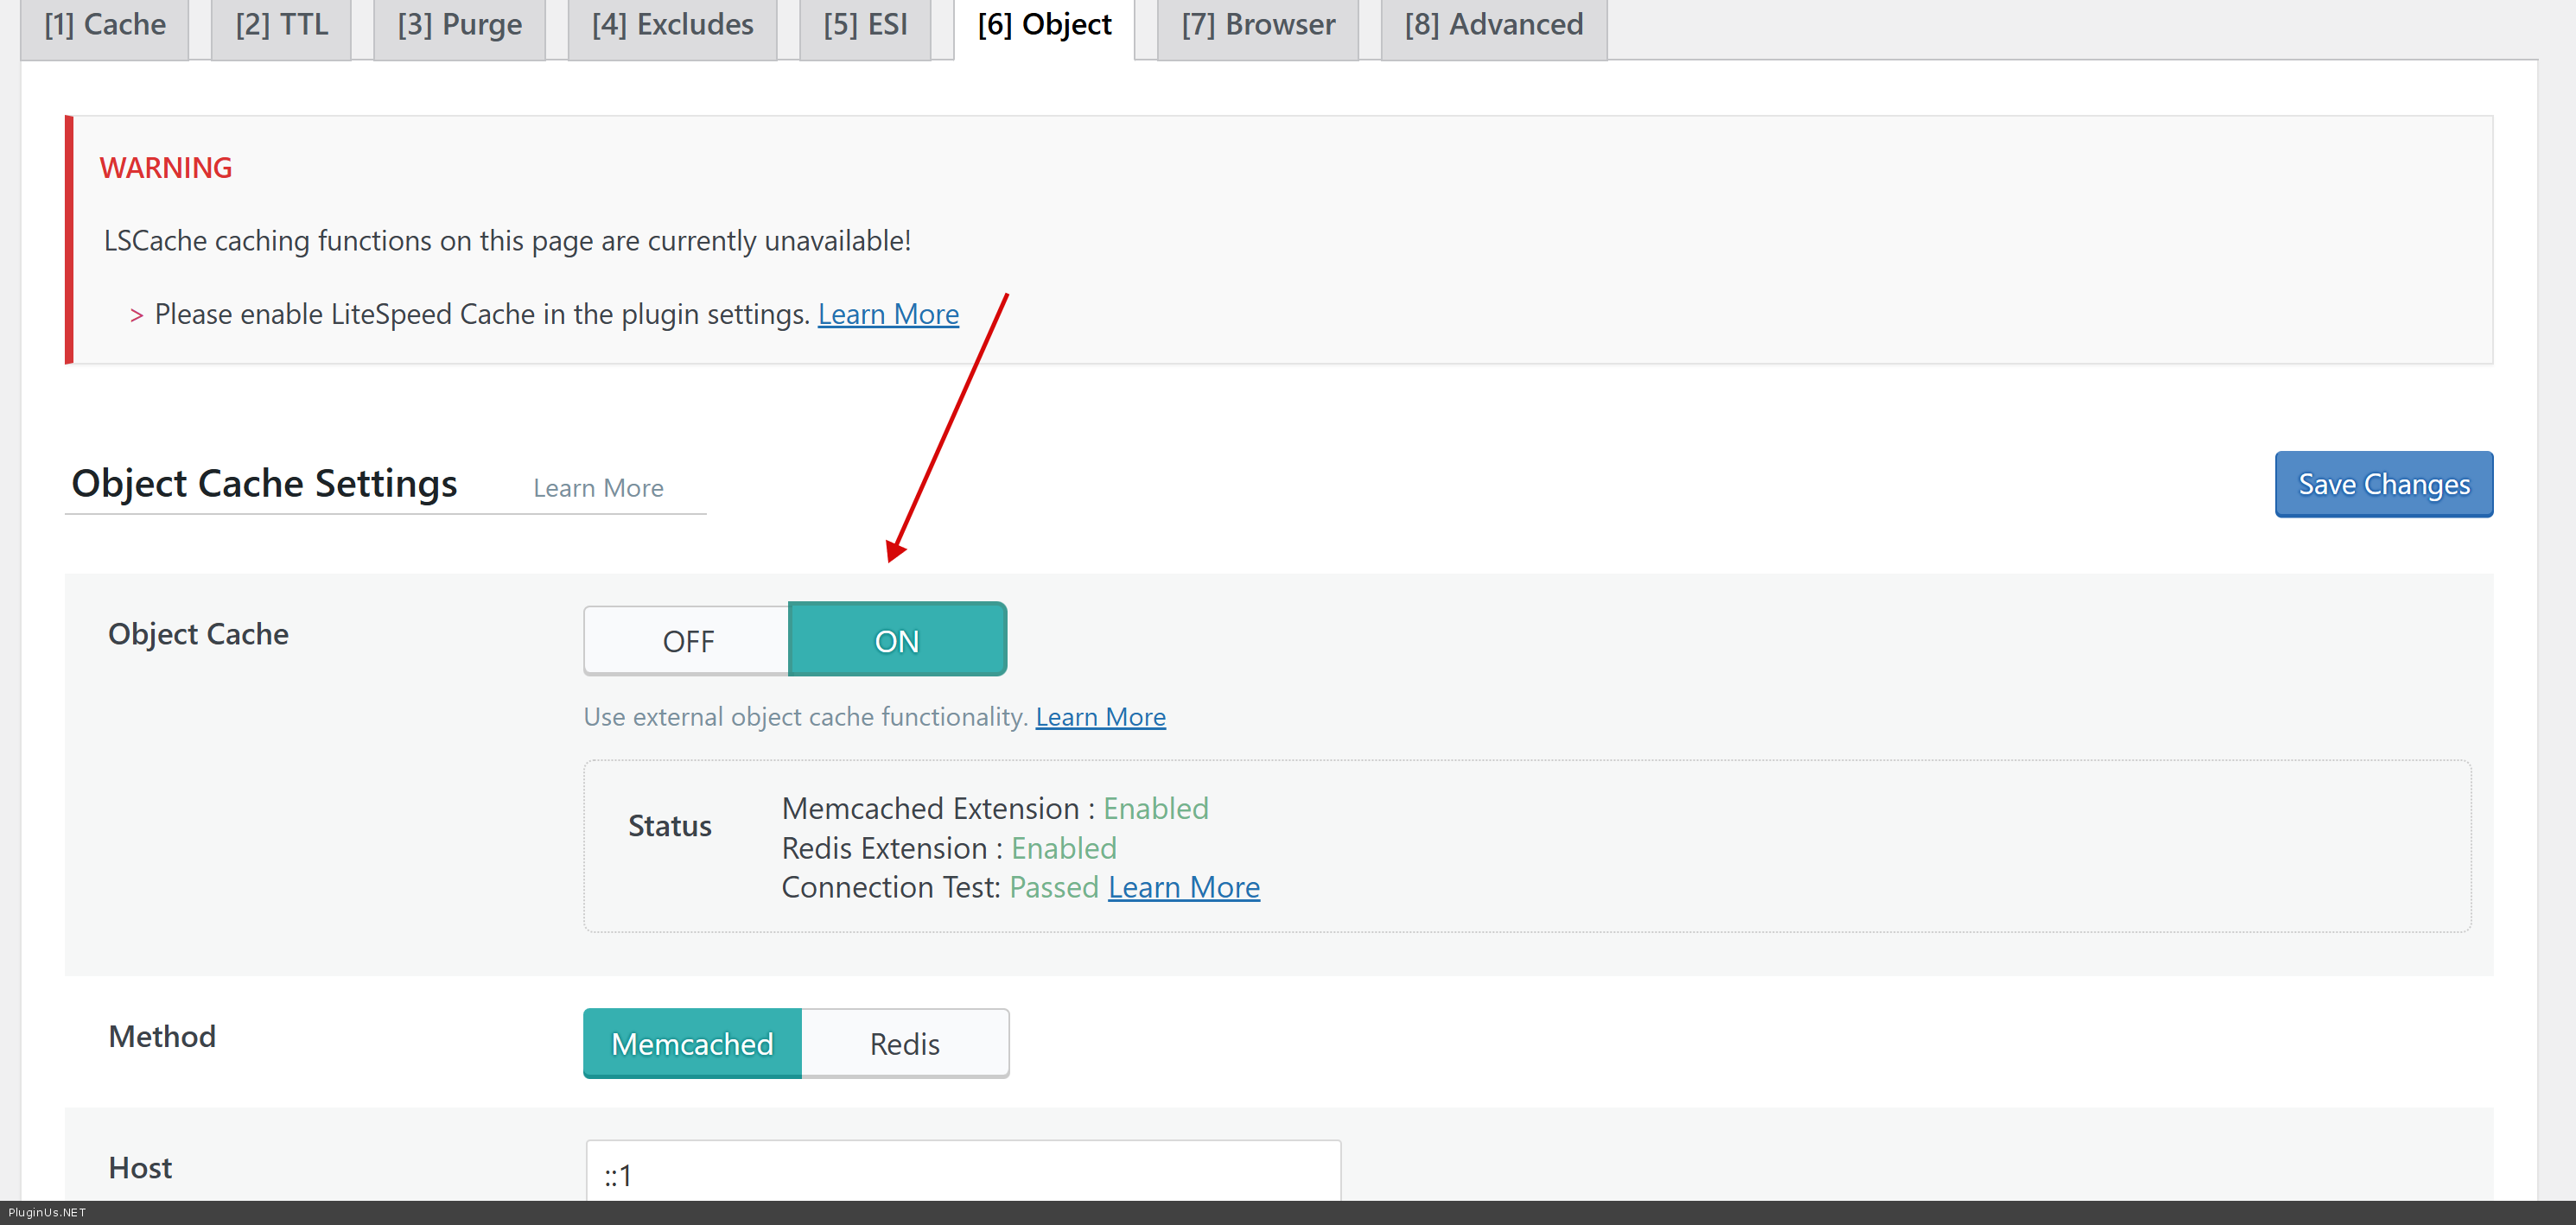Click the Object Cache Settings heading
The width and height of the screenshot is (2576, 1225).
point(264,484)
